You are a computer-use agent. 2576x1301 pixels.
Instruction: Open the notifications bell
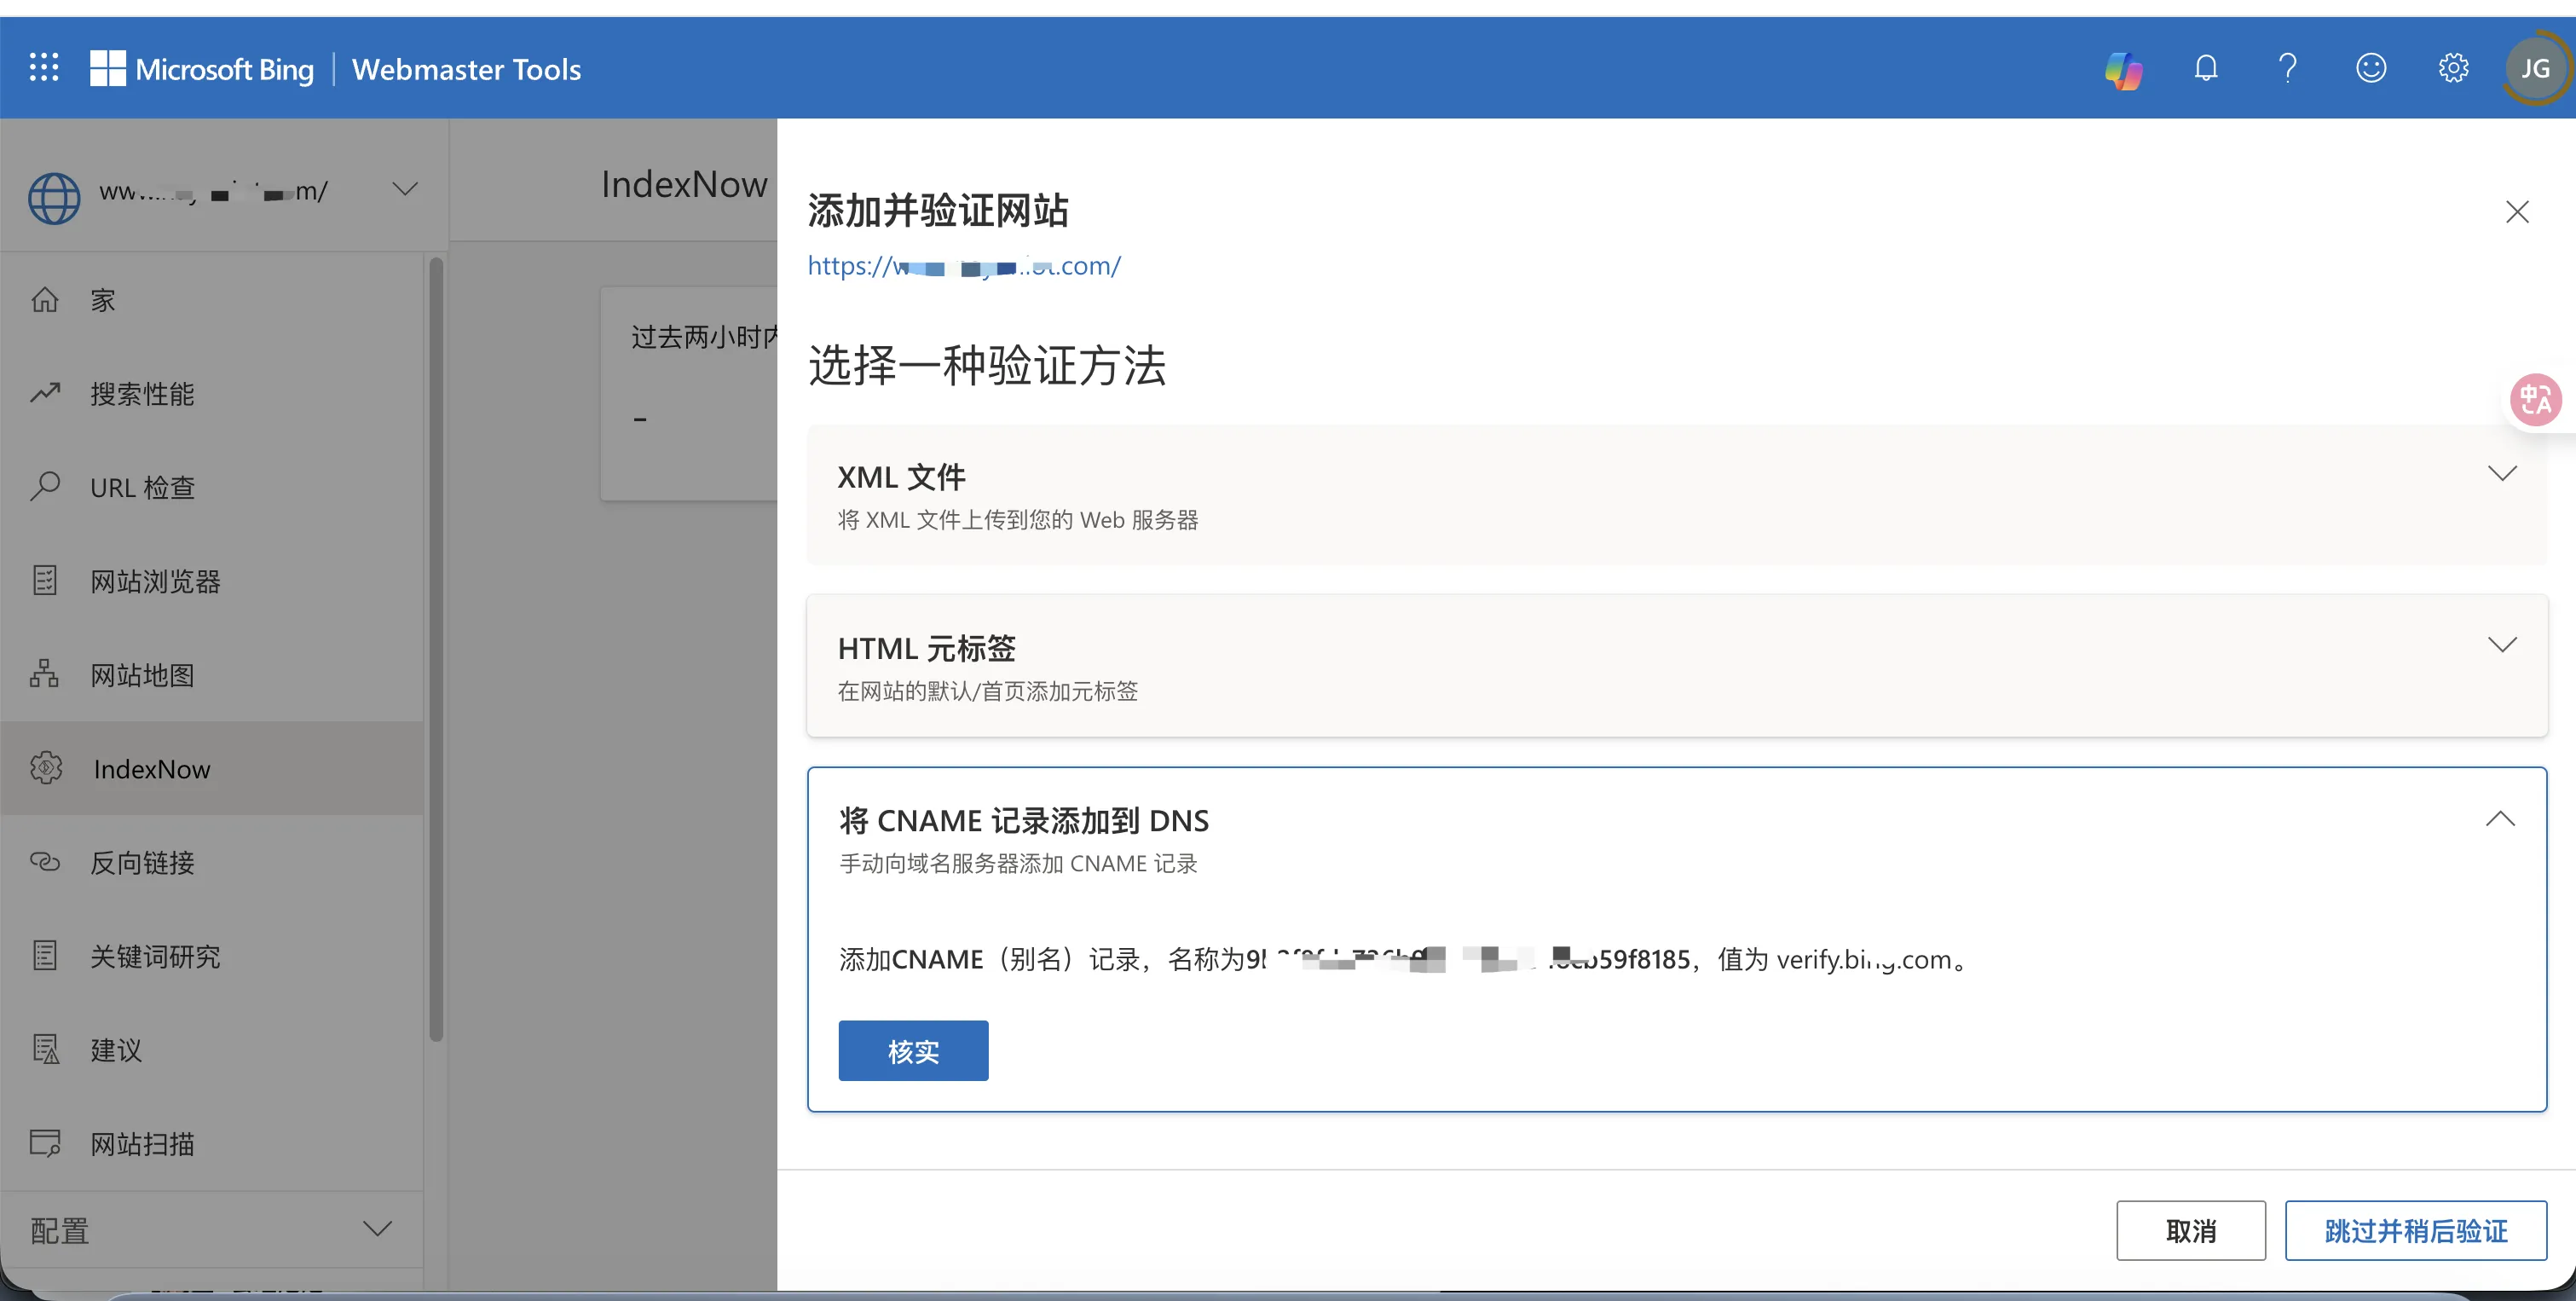pyautogui.click(x=2206, y=68)
